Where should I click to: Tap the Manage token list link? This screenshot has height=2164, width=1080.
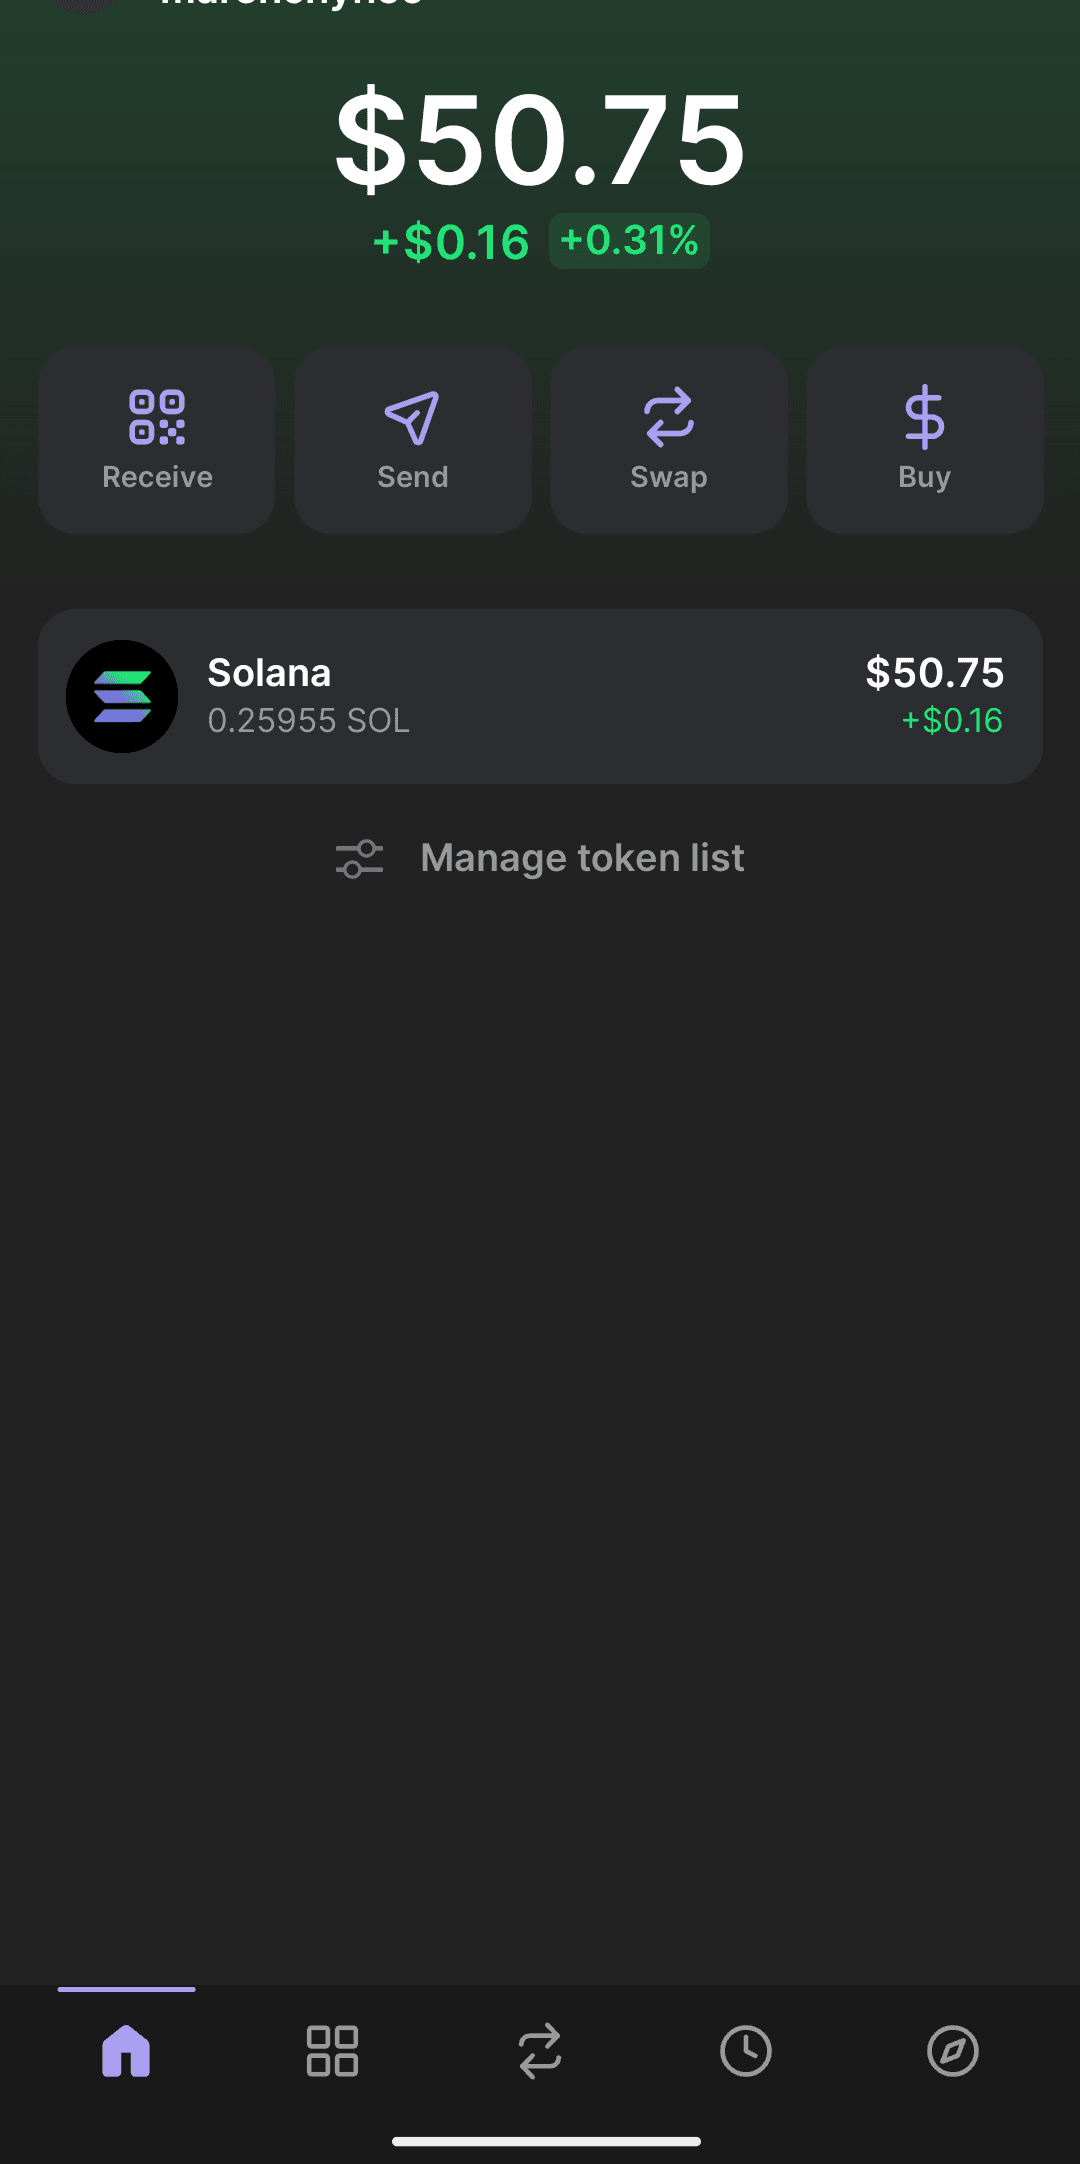tap(582, 858)
